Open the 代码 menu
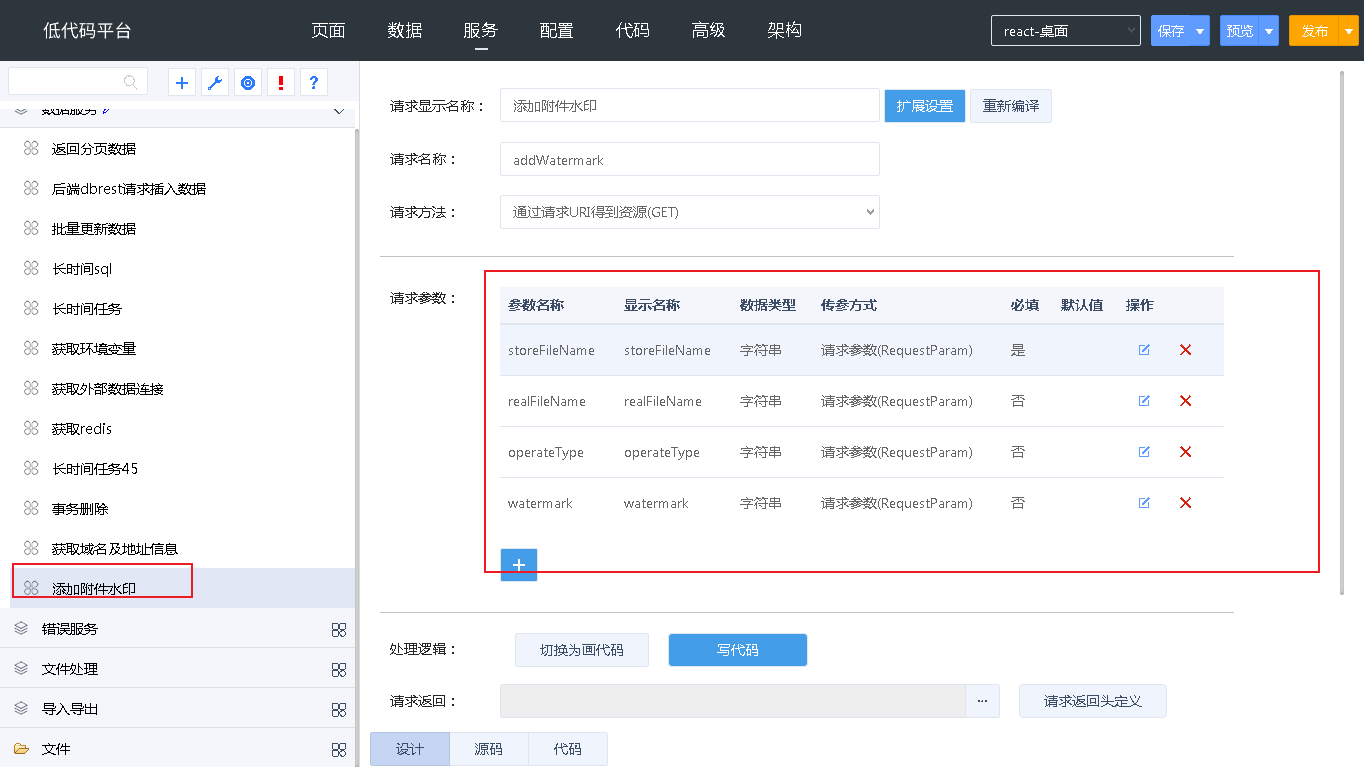 [x=632, y=31]
